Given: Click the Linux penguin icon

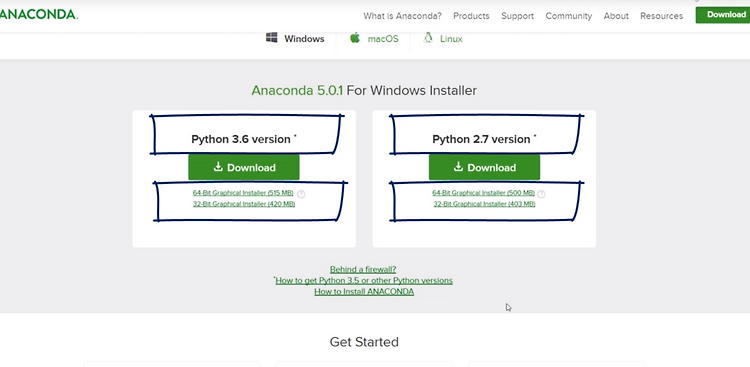Looking at the screenshot, I should 428,38.
